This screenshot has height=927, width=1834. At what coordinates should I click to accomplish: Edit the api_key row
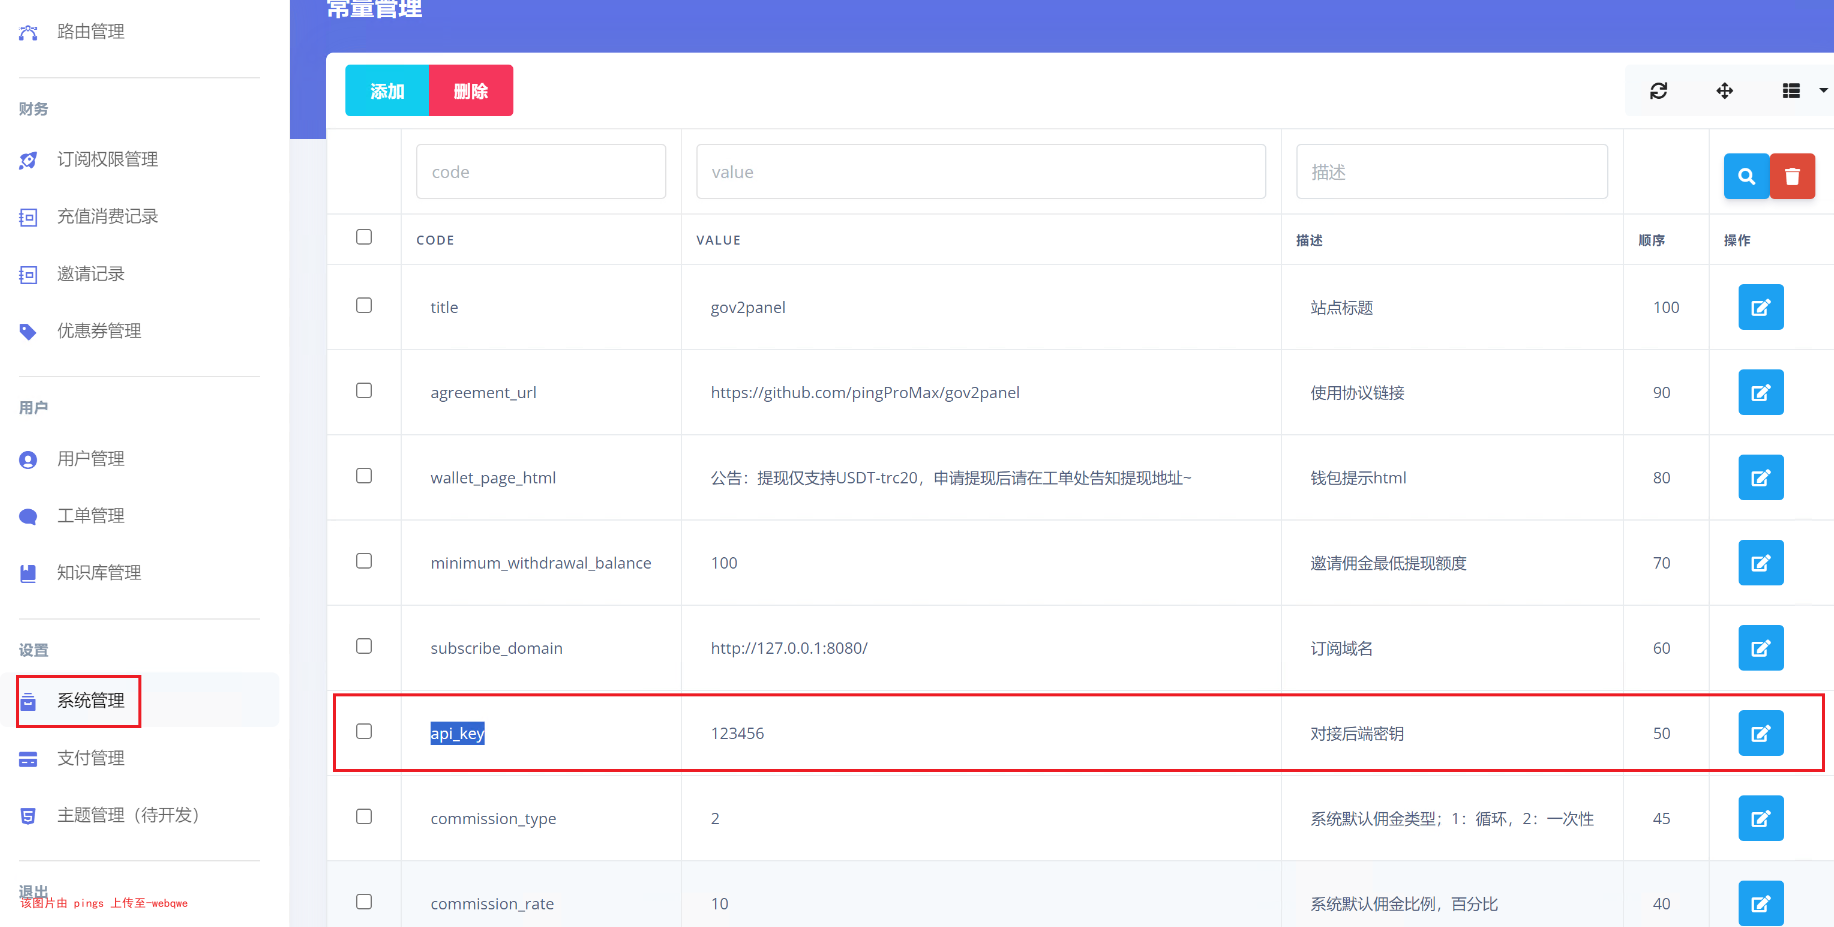tap(1761, 733)
